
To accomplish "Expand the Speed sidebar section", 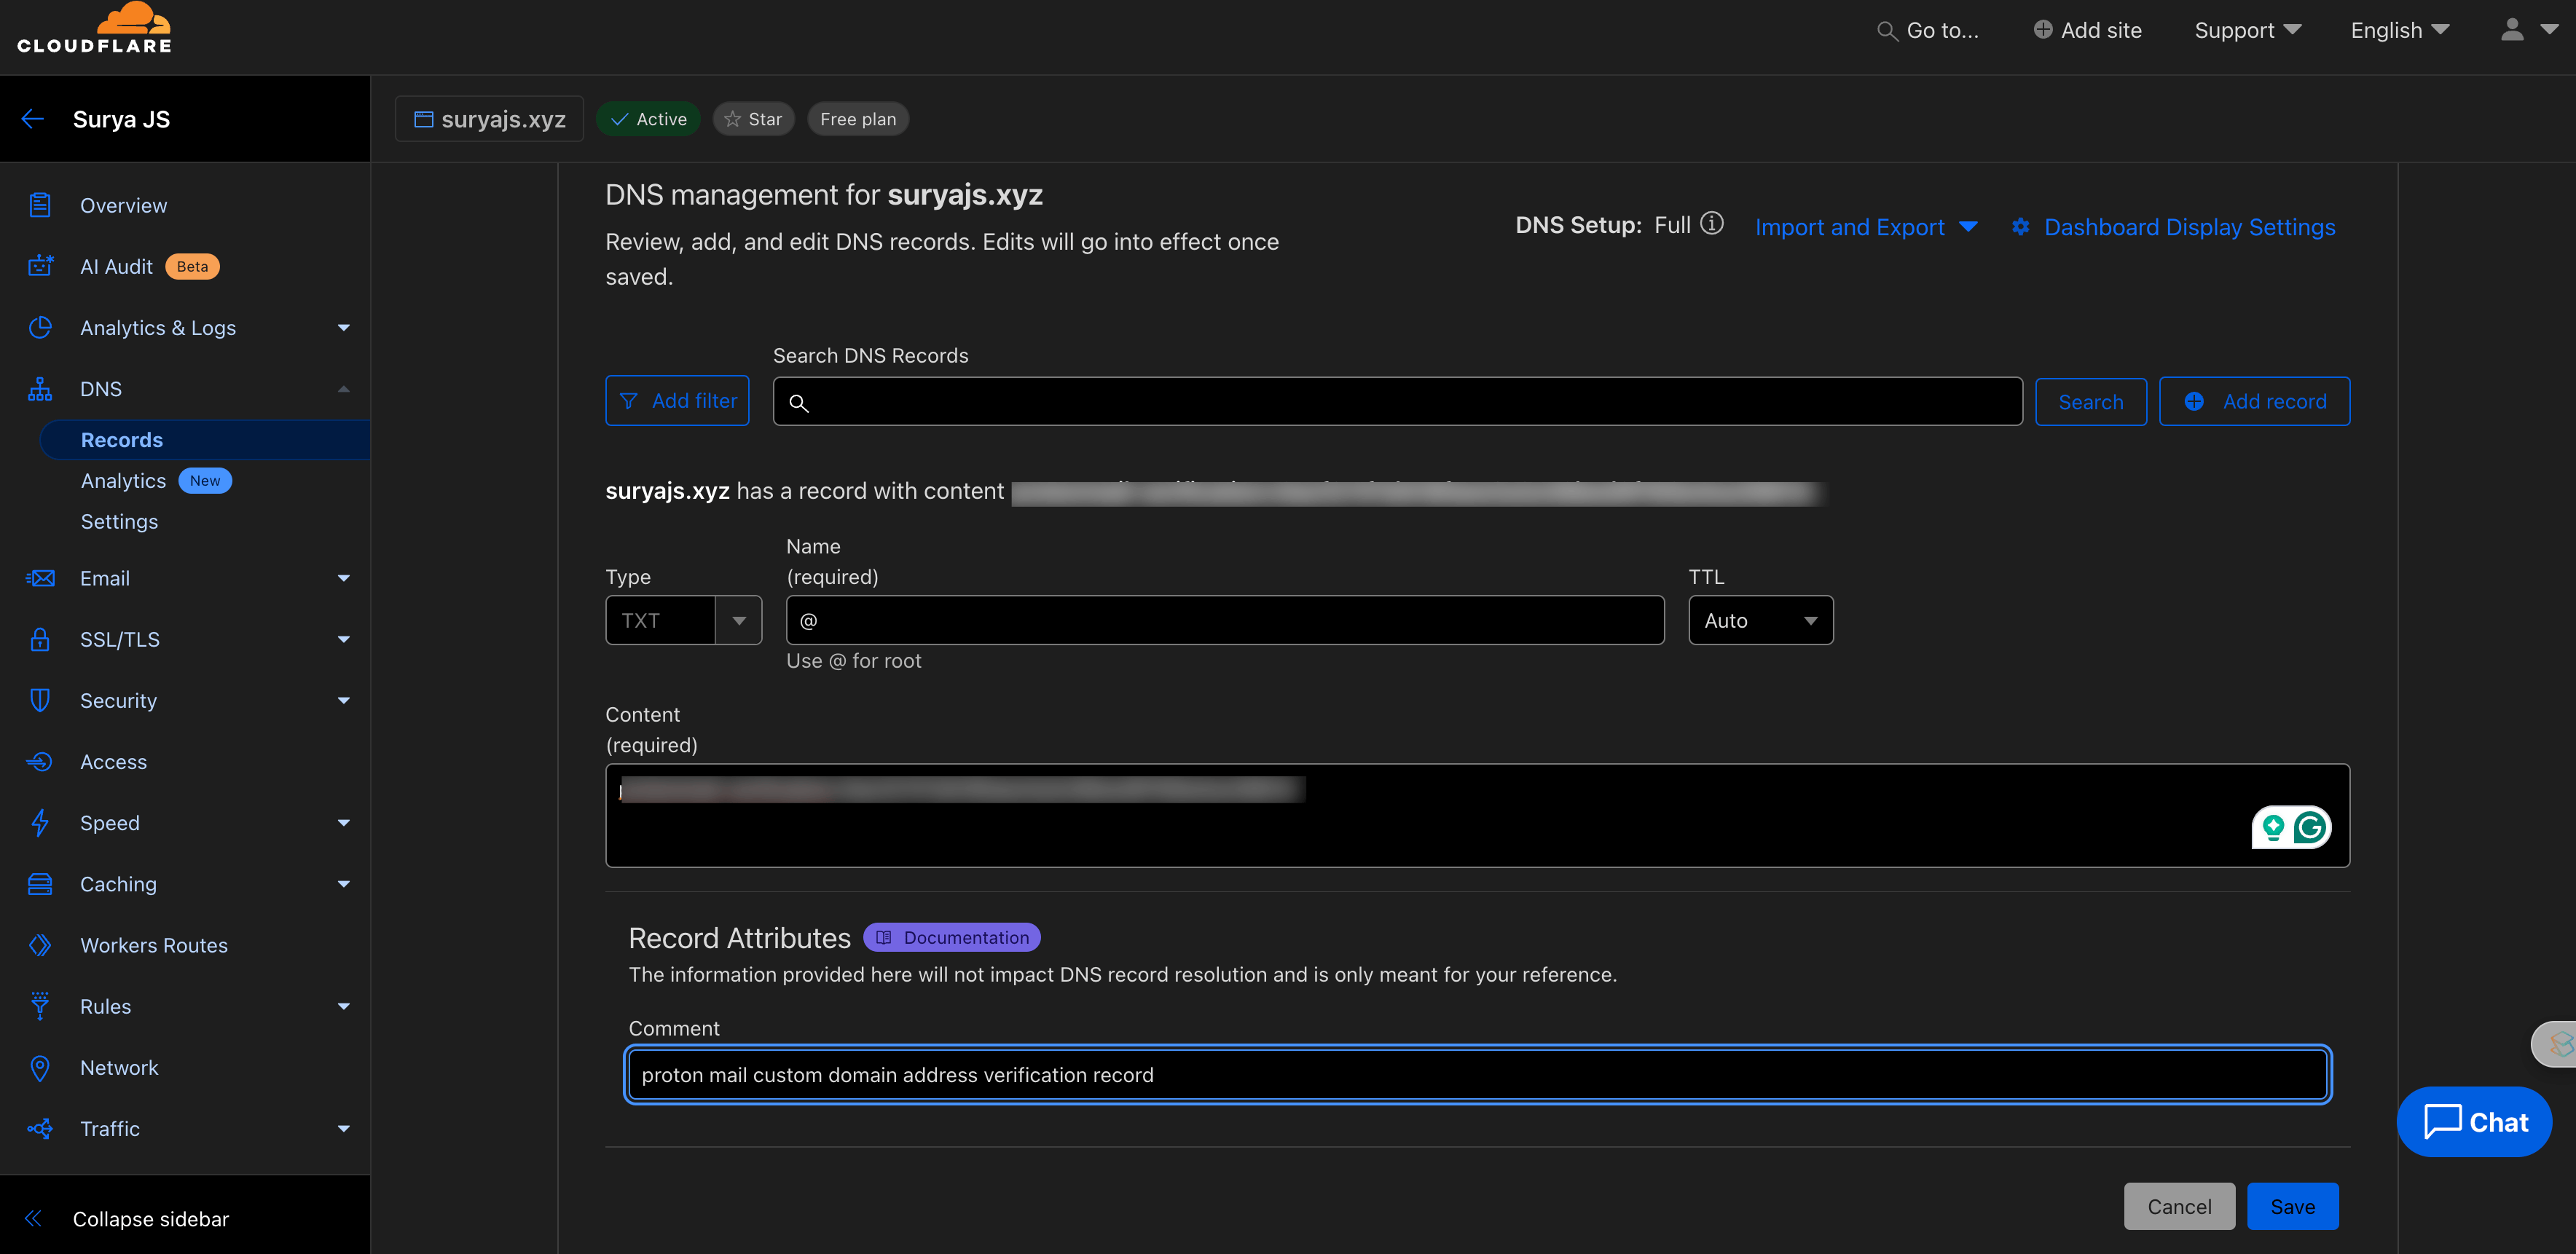I will [344, 823].
